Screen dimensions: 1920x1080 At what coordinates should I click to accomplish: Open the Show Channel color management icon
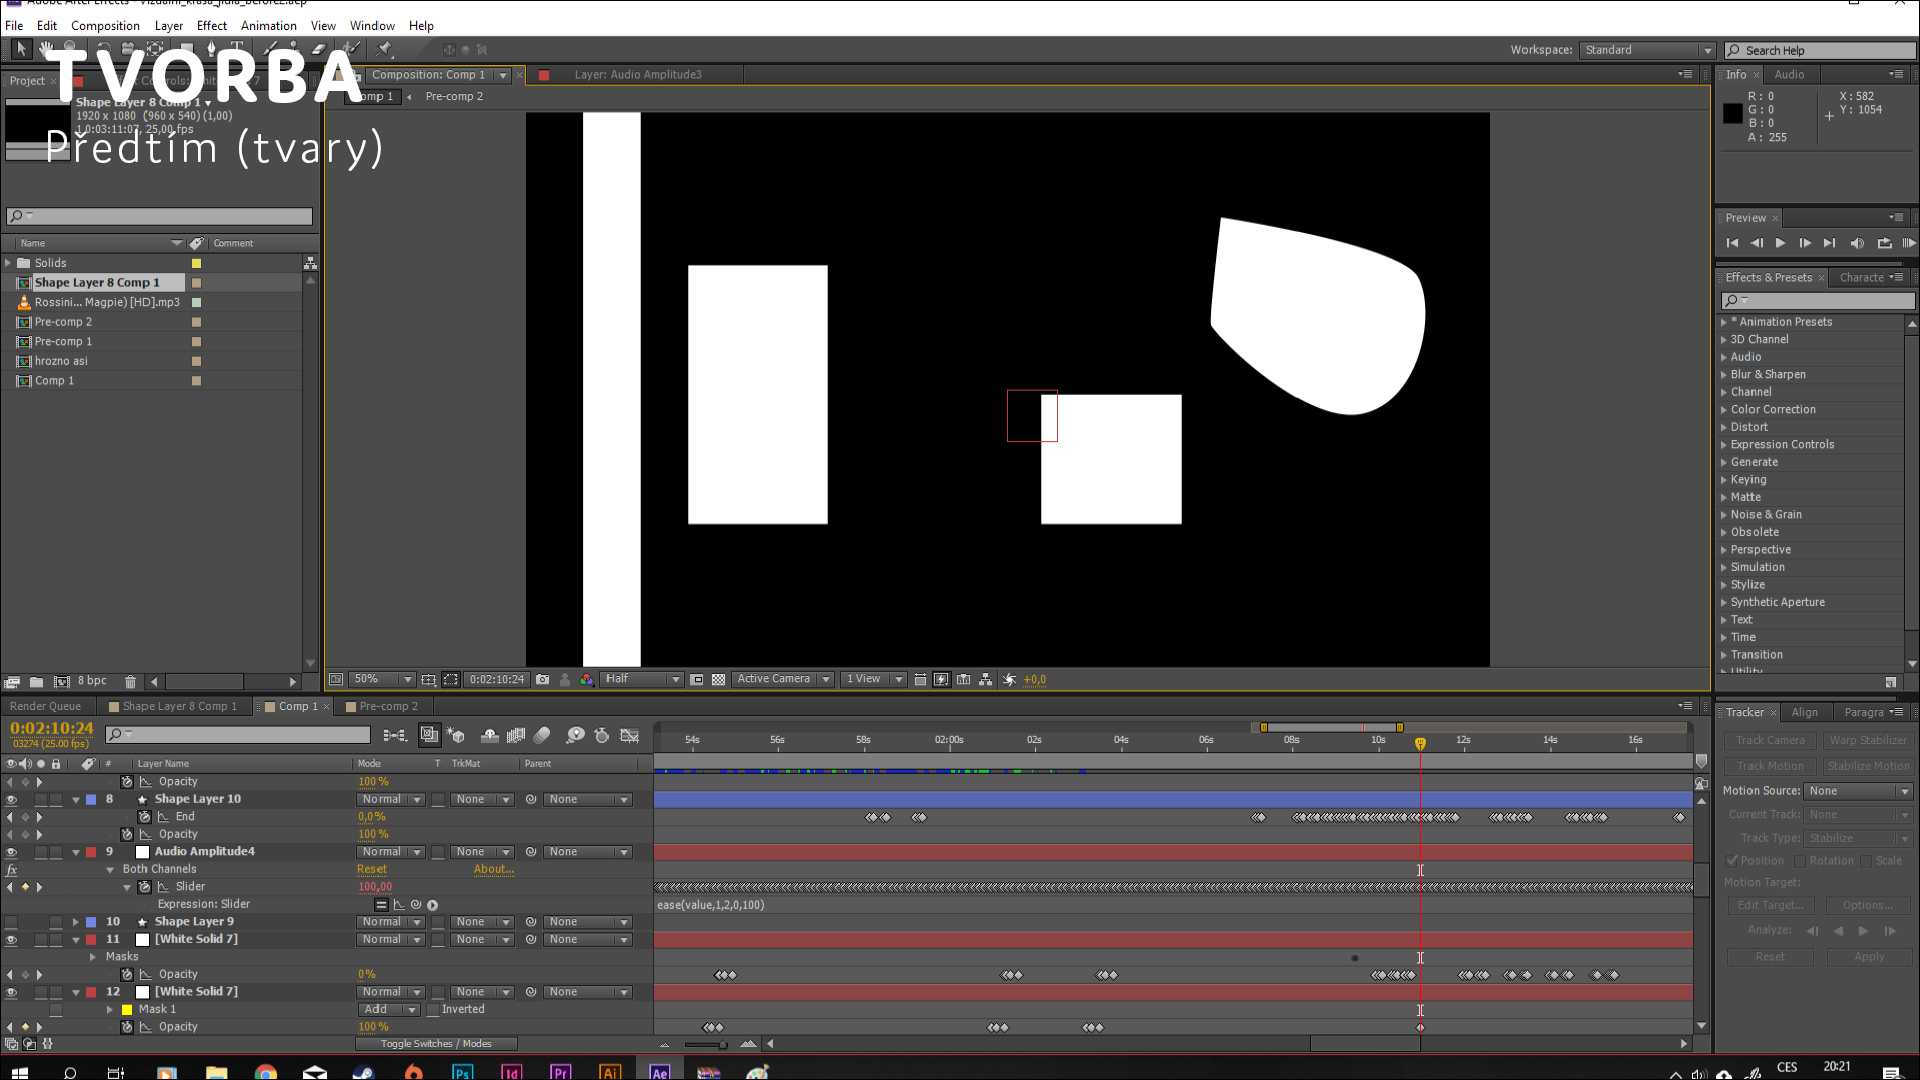[586, 680]
